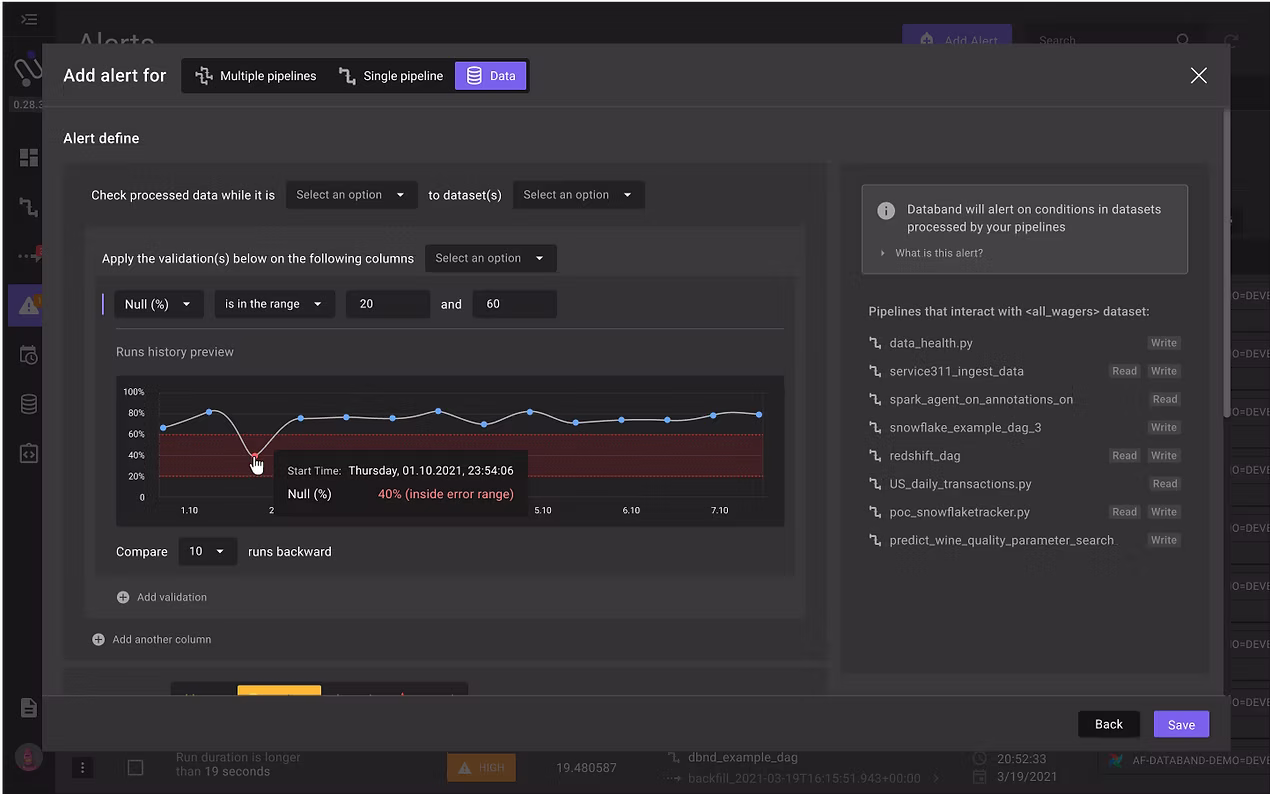This screenshot has width=1270, height=794.
Task: Click pipeline icon next to predict_wine_quality_parameter_search
Action: tap(875, 540)
